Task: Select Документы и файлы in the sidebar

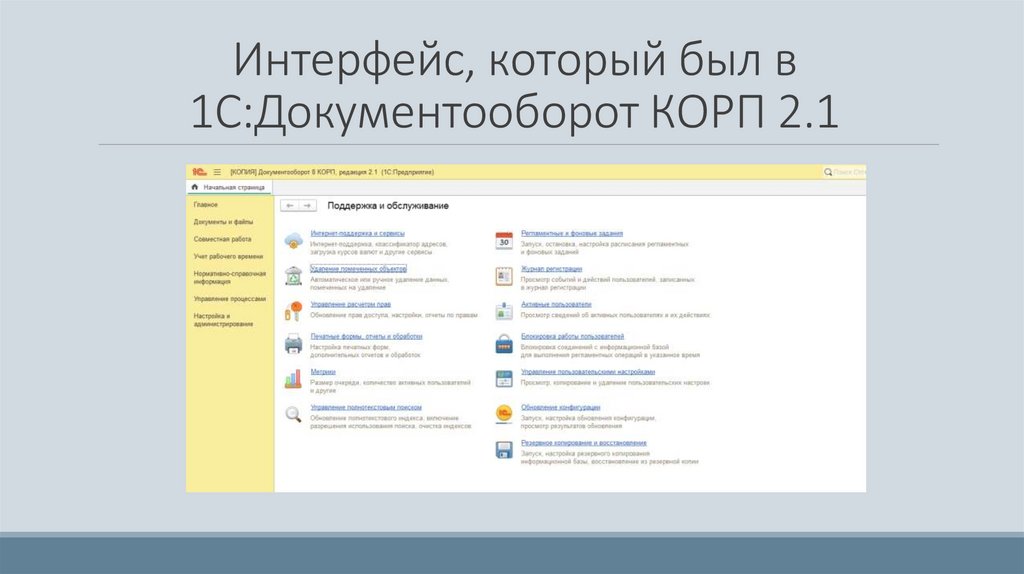Action: click(223, 222)
